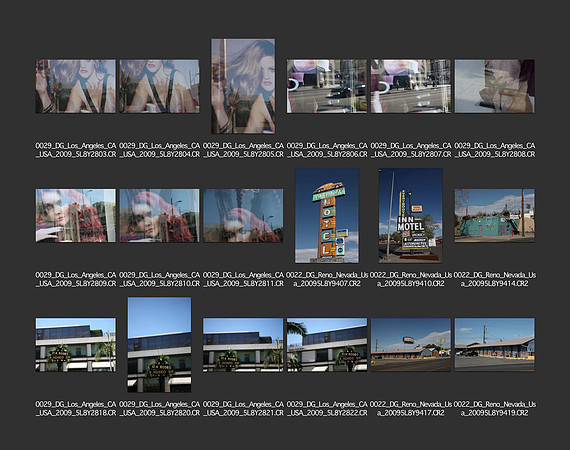This screenshot has height=450, width=570.
Task: Select thumbnail of image 5L8Y2807
Action: pyautogui.click(x=411, y=86)
